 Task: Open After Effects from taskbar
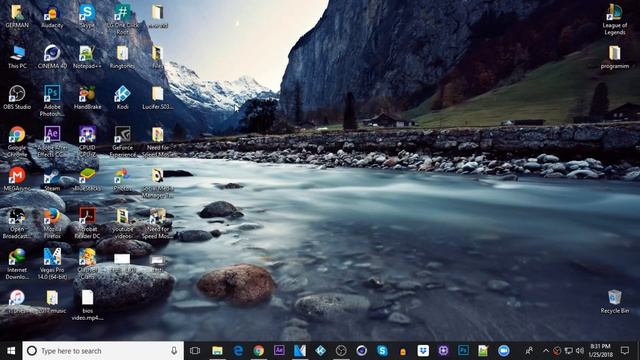[279, 351]
